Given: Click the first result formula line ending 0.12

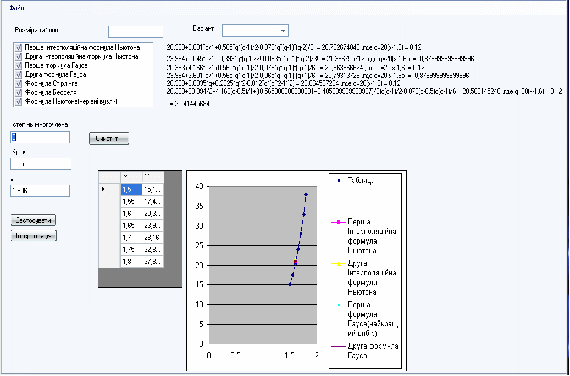Looking at the screenshot, I should tap(294, 48).
